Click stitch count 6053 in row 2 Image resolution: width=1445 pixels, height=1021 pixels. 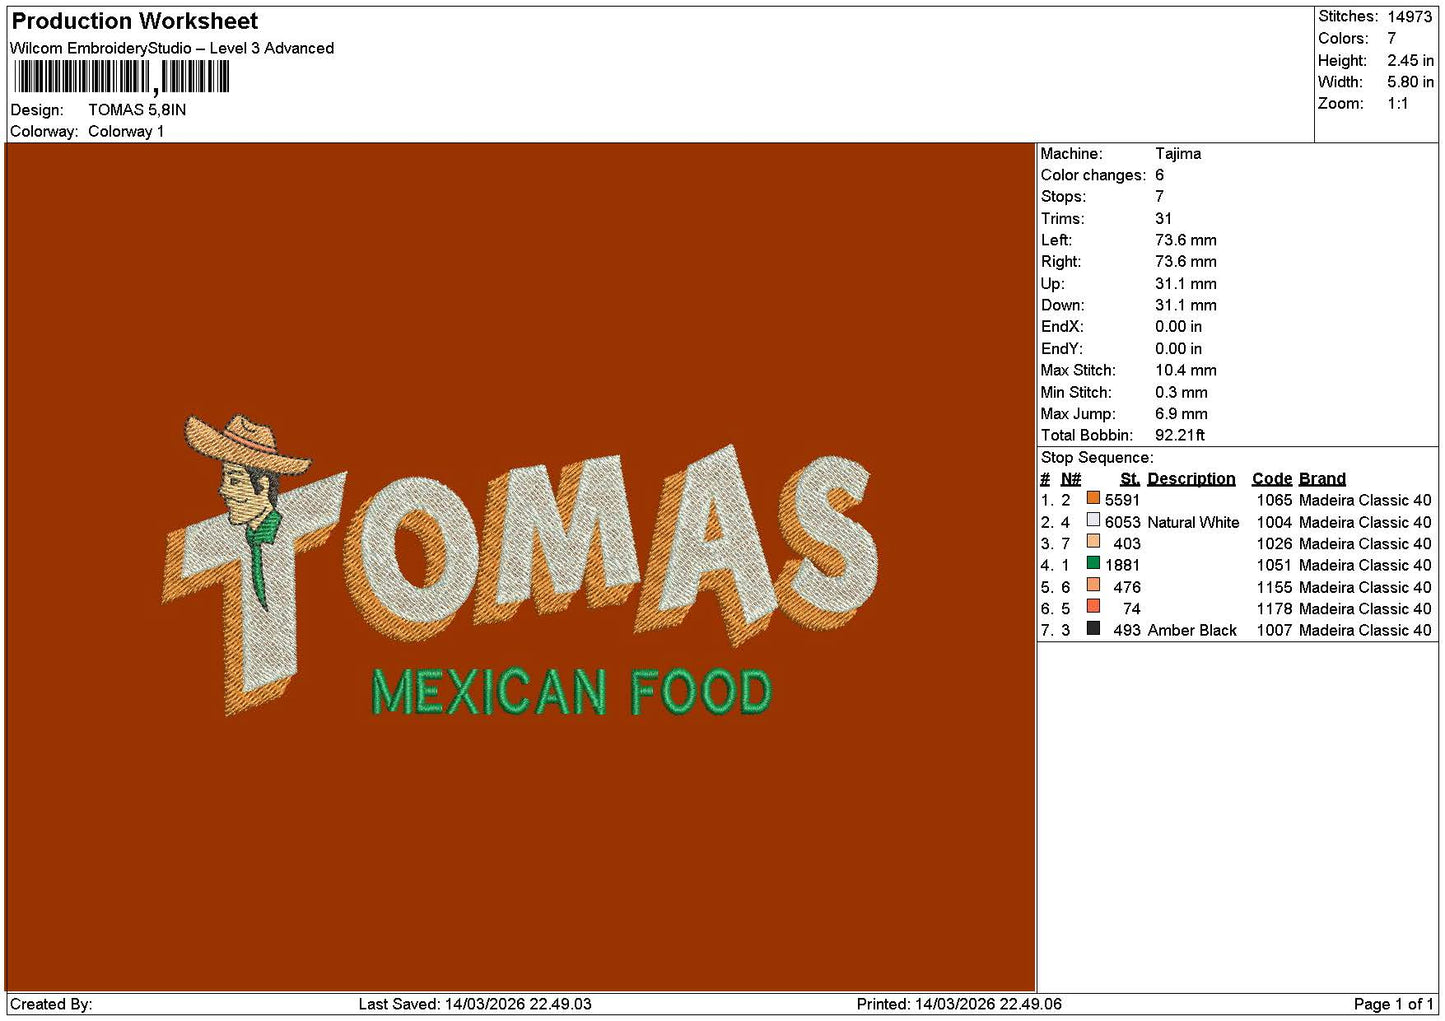coord(1122,522)
